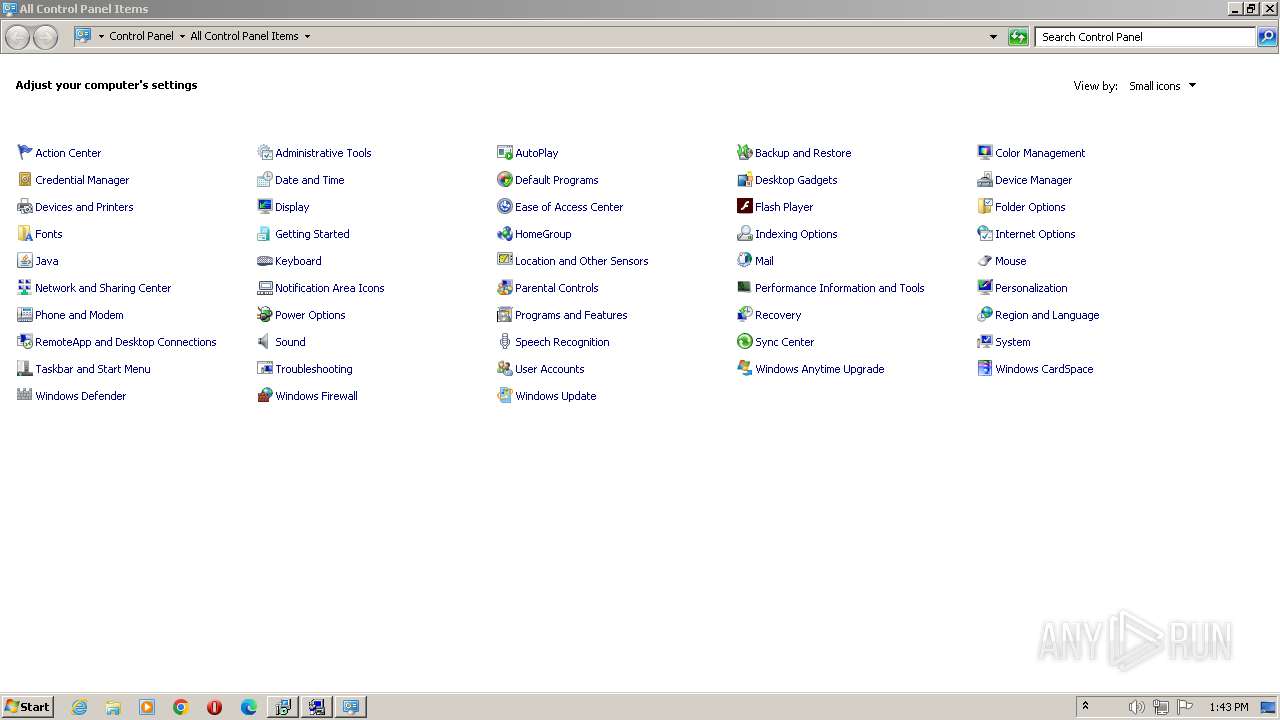The image size is (1280, 720).
Task: Open the volume speaker tray icon
Action: 1136,707
